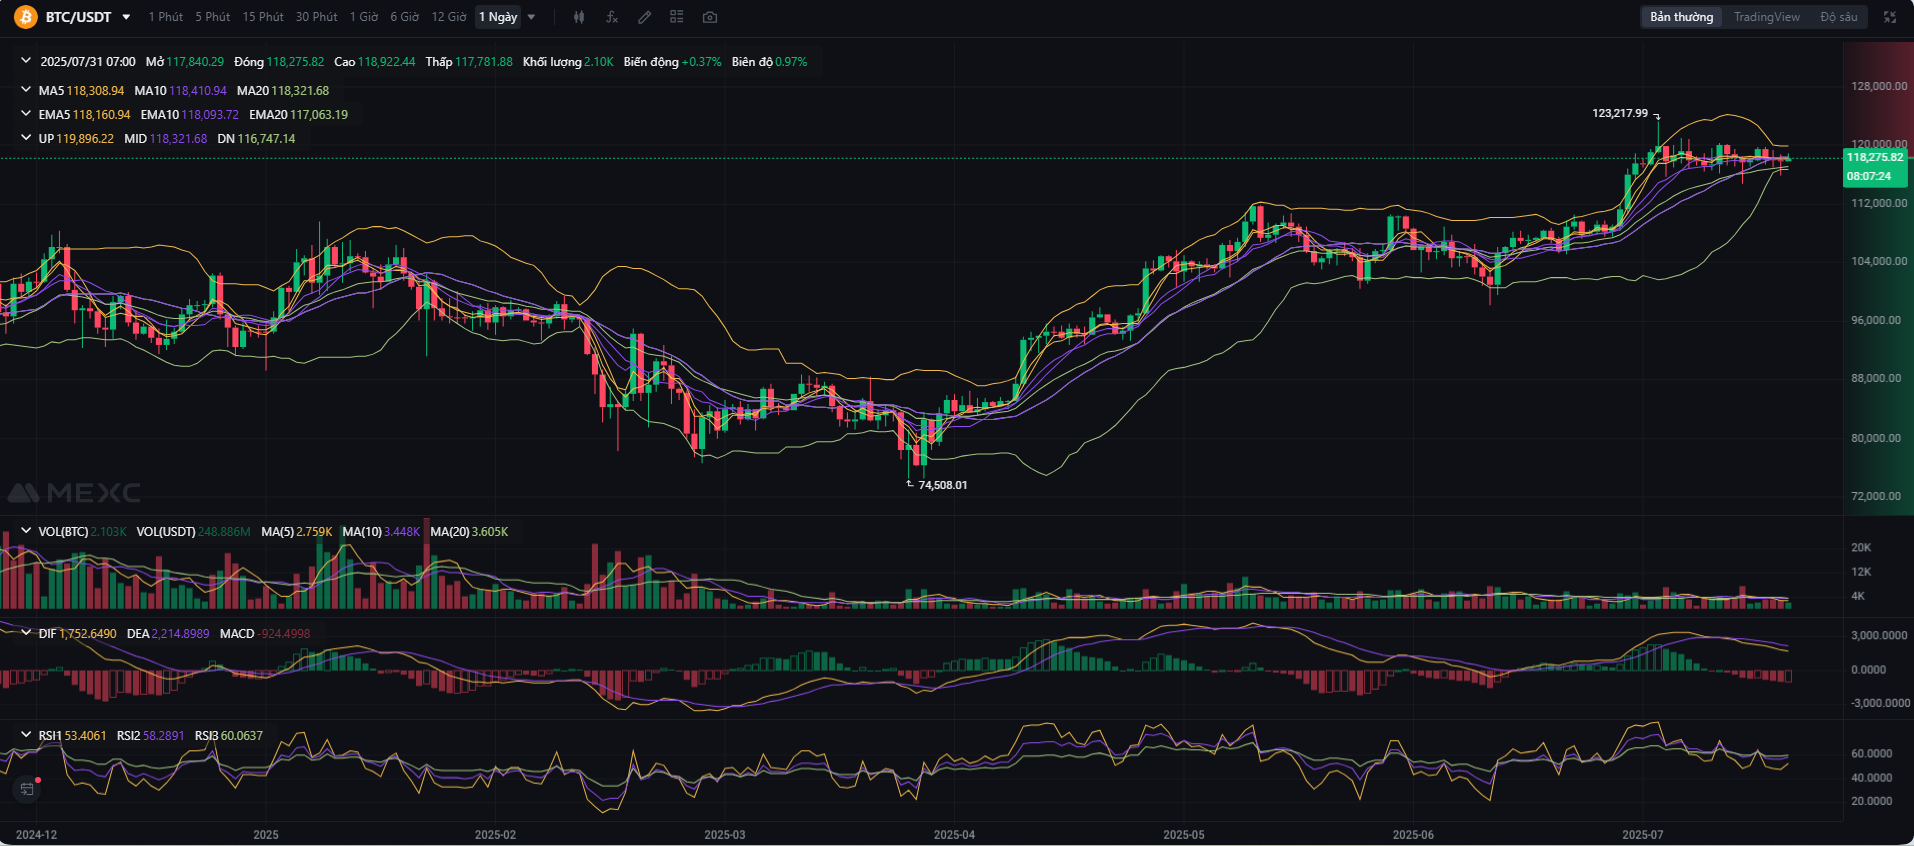
Task: Collapse the OHLC date info row chevron
Action: tap(26, 61)
